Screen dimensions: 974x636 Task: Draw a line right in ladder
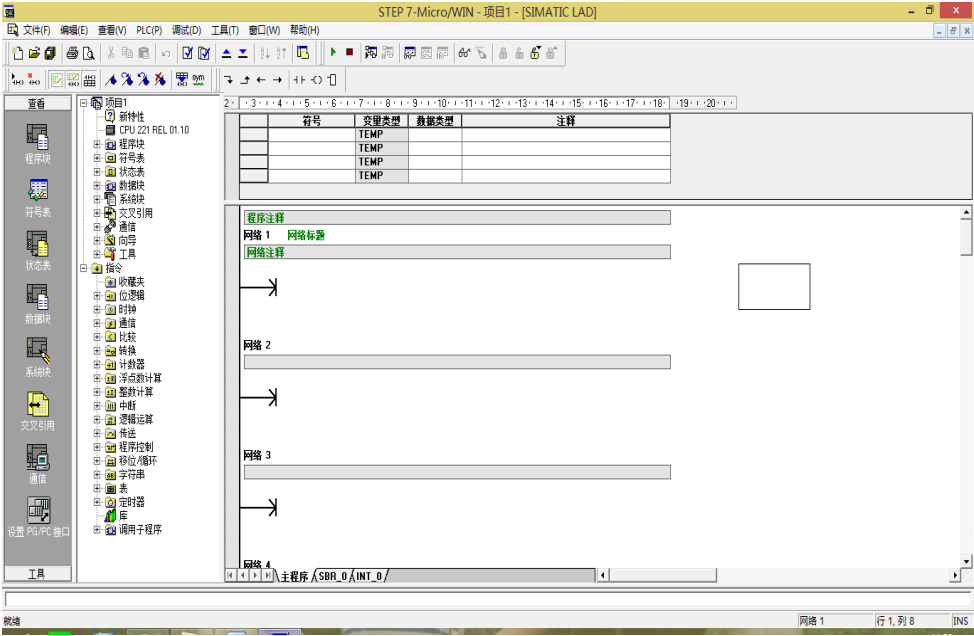pyautogui.click(x=277, y=80)
